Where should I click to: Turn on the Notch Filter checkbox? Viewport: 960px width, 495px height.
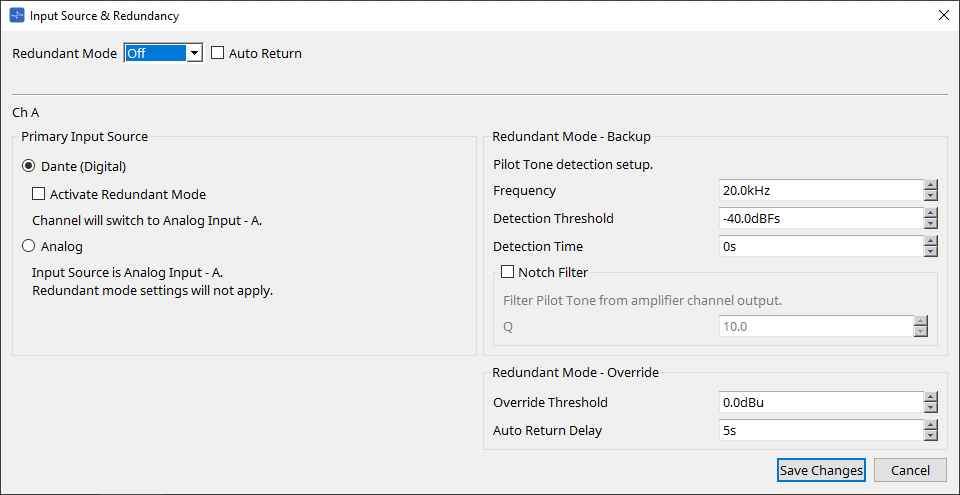tap(508, 271)
